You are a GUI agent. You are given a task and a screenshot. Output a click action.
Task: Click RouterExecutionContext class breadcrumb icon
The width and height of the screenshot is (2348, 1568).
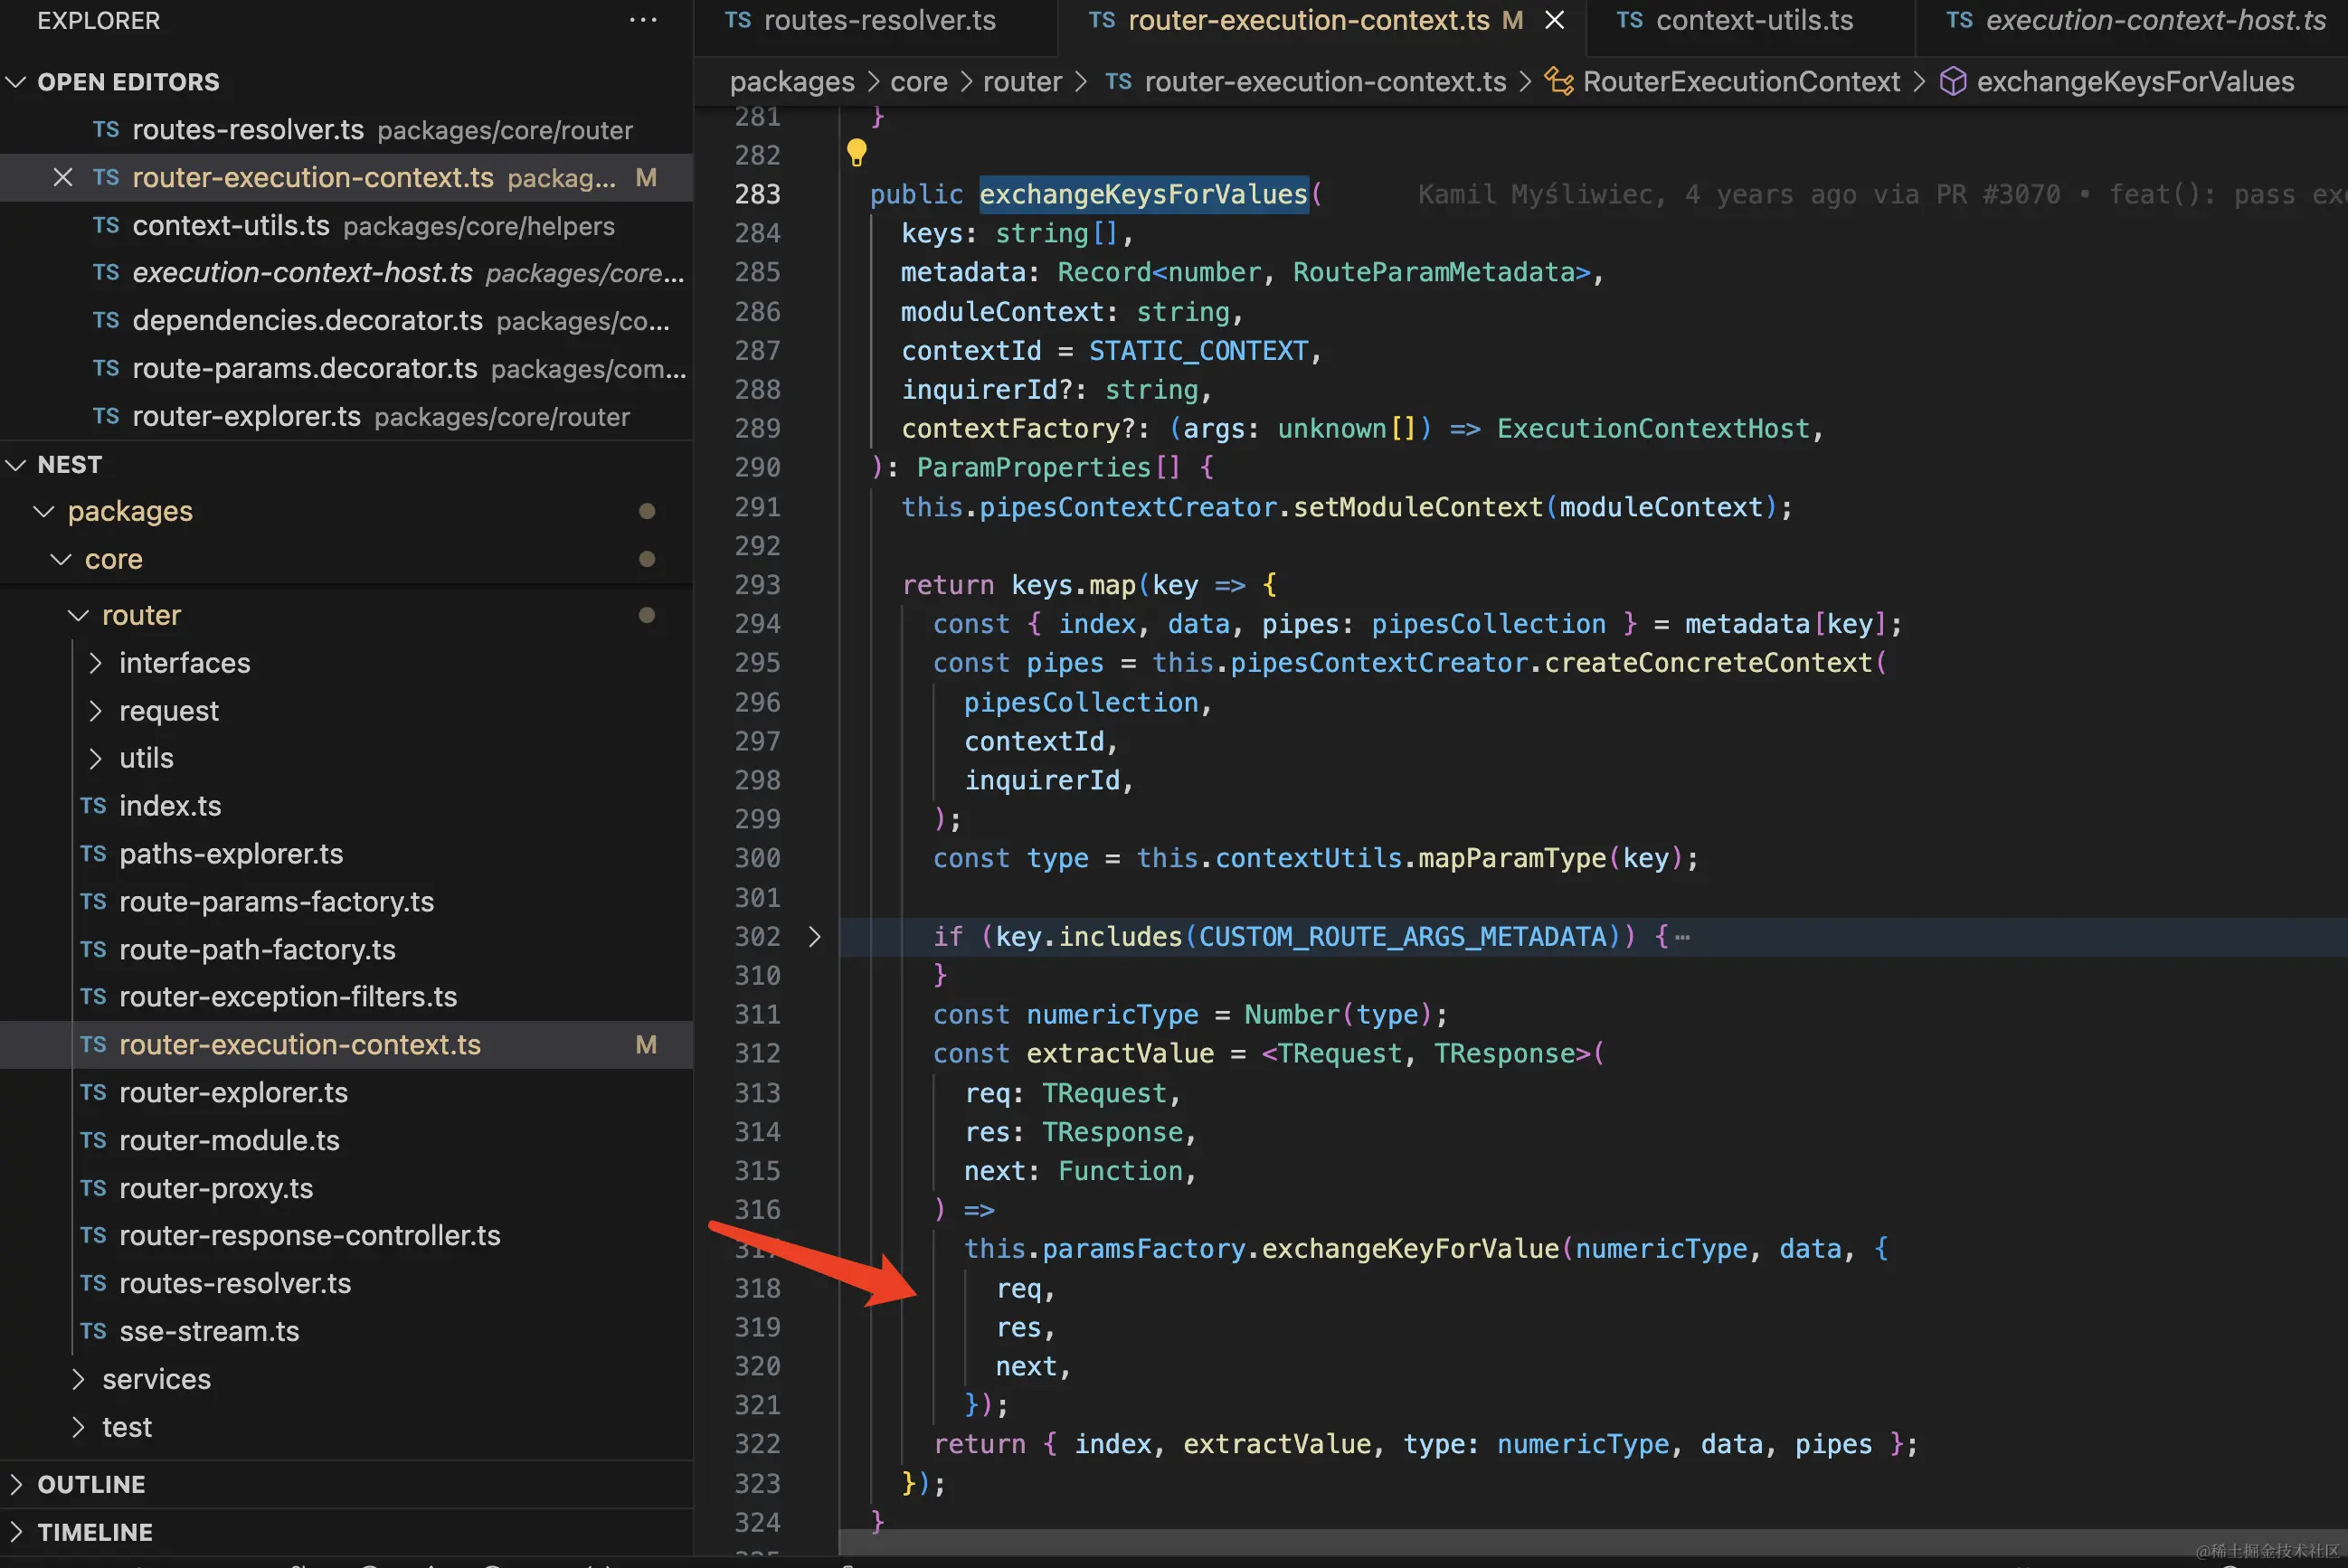pos(1558,82)
